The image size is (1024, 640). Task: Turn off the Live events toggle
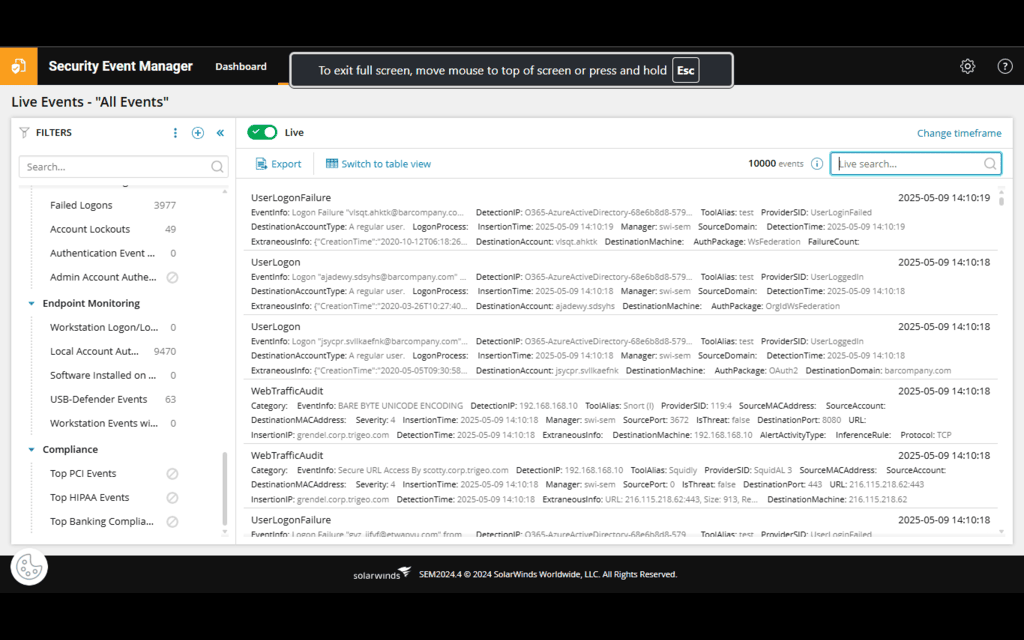click(x=261, y=131)
